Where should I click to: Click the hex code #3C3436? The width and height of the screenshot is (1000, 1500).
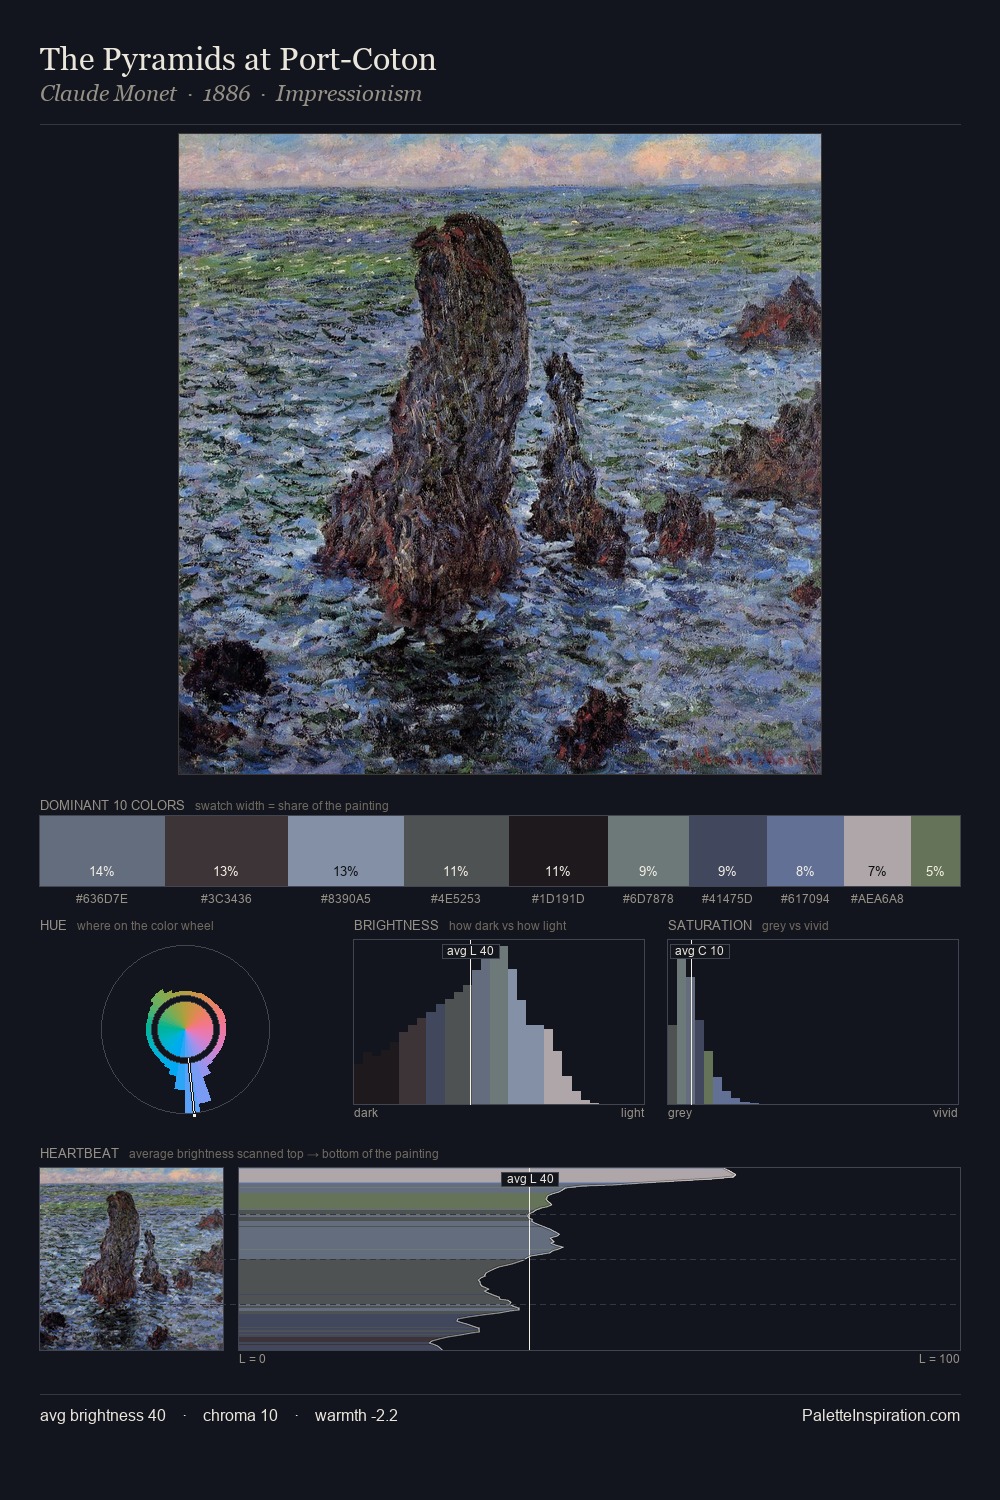[x=226, y=899]
